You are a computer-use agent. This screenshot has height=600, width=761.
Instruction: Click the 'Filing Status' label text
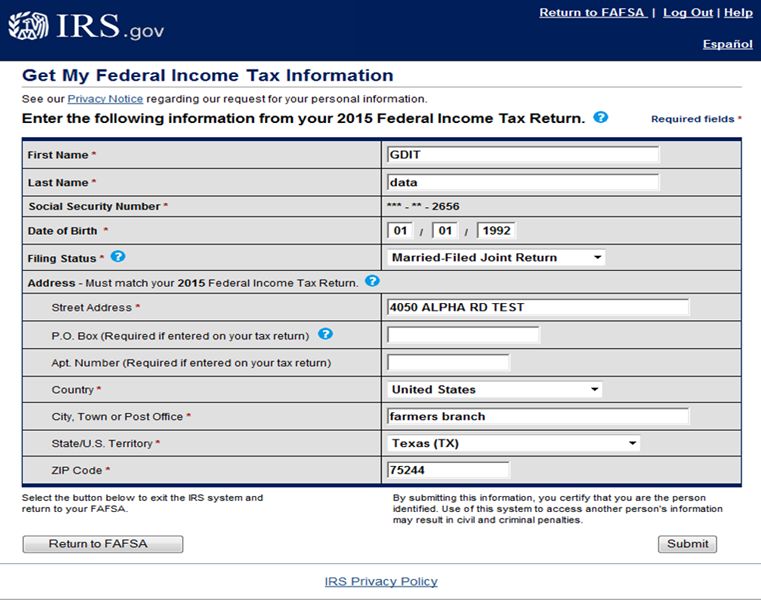click(62, 259)
